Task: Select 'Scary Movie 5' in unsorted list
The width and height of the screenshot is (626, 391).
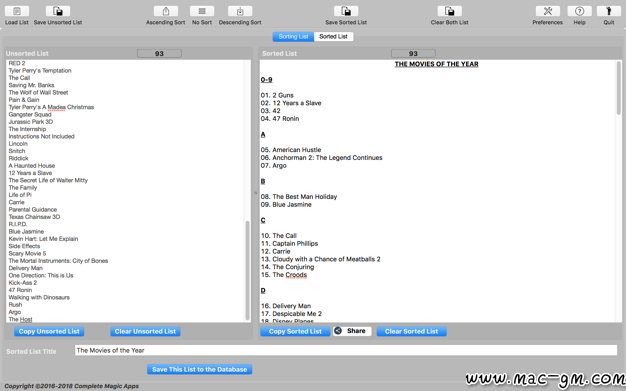Action: 27,254
